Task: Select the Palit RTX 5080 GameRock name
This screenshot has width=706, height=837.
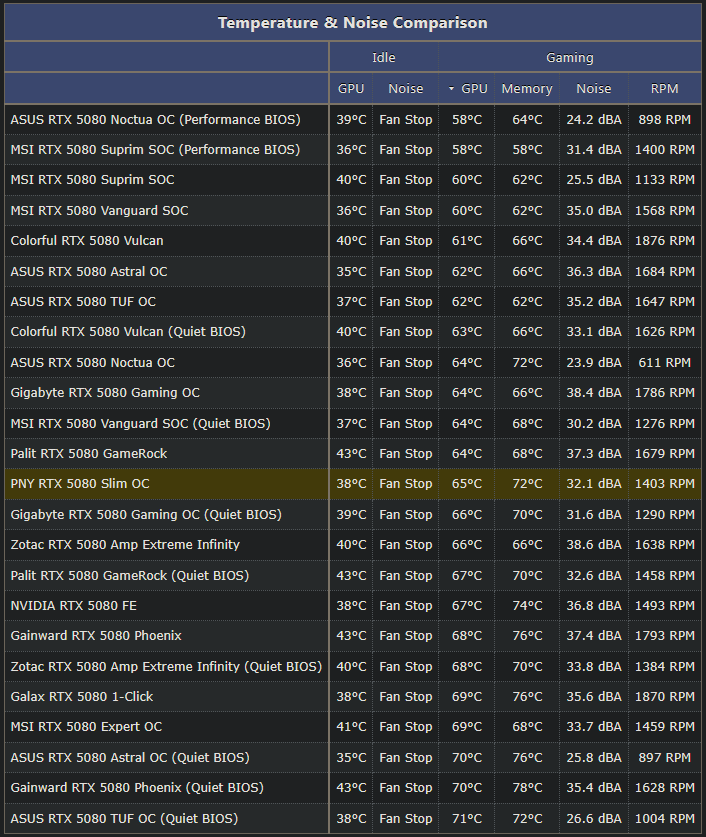Action: [89, 454]
